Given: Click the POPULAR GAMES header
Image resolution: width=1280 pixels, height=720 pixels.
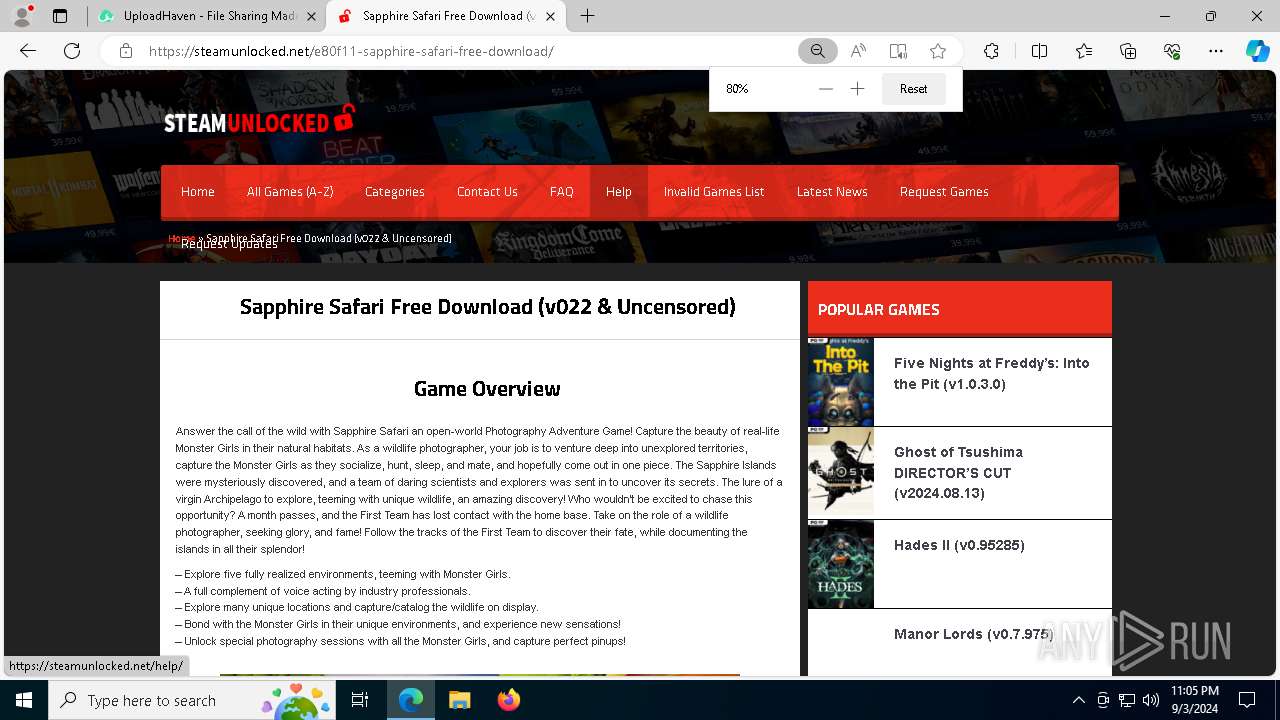Looking at the screenshot, I should pyautogui.click(x=878, y=310).
